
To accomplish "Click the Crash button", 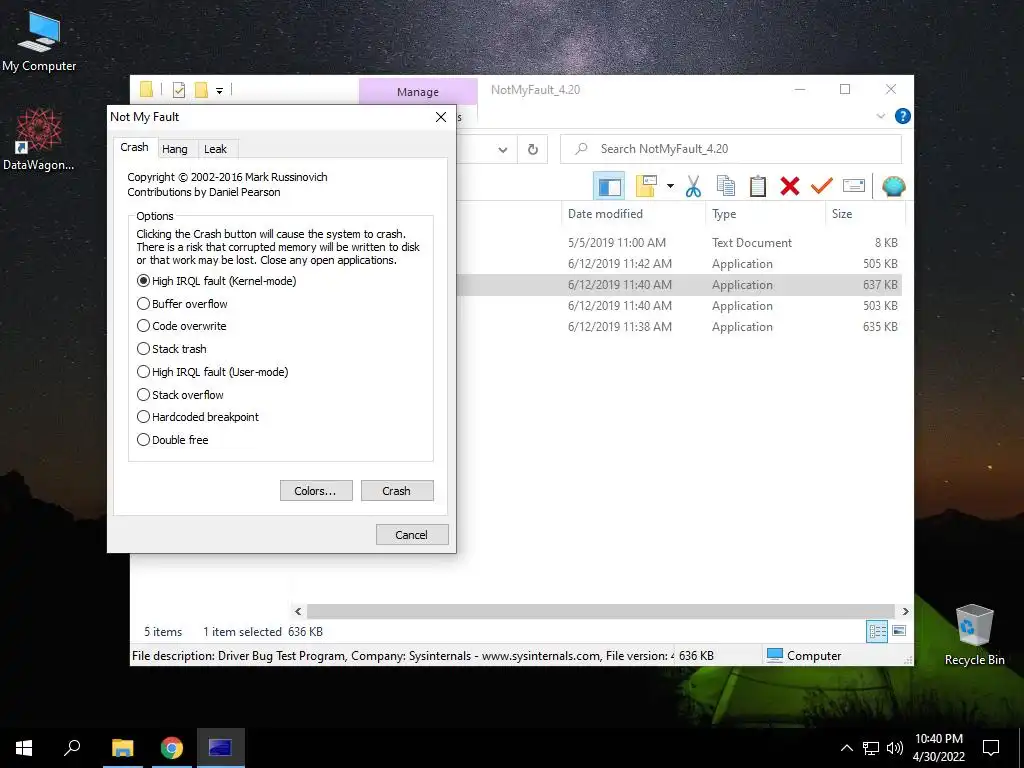I will tap(397, 491).
